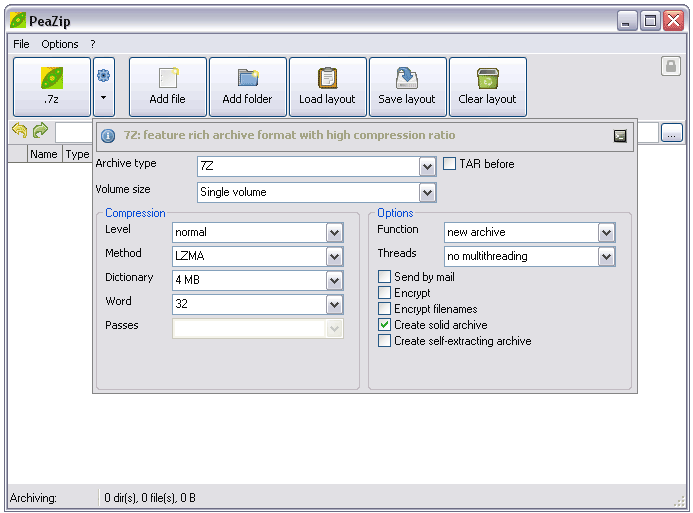The image size is (693, 513).
Task: Expand the Dictionary dropdown showing 4 MB
Action: pyautogui.click(x=335, y=280)
